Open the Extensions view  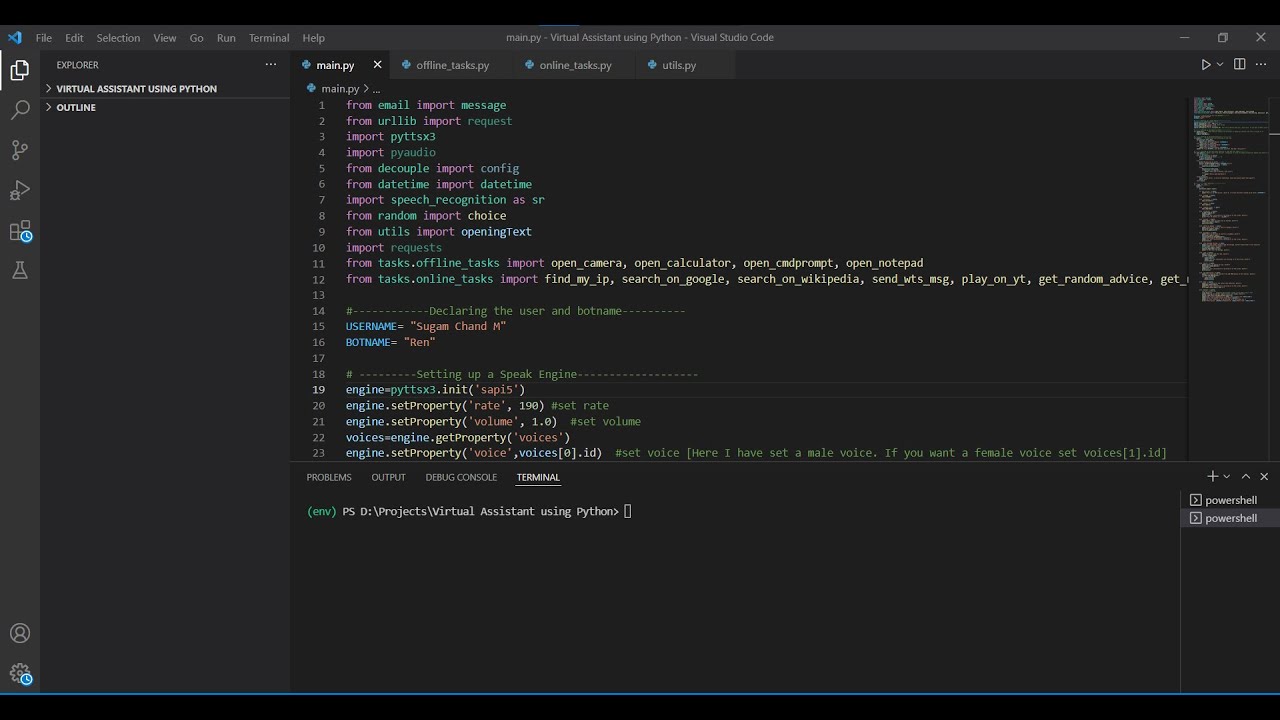[x=20, y=231]
